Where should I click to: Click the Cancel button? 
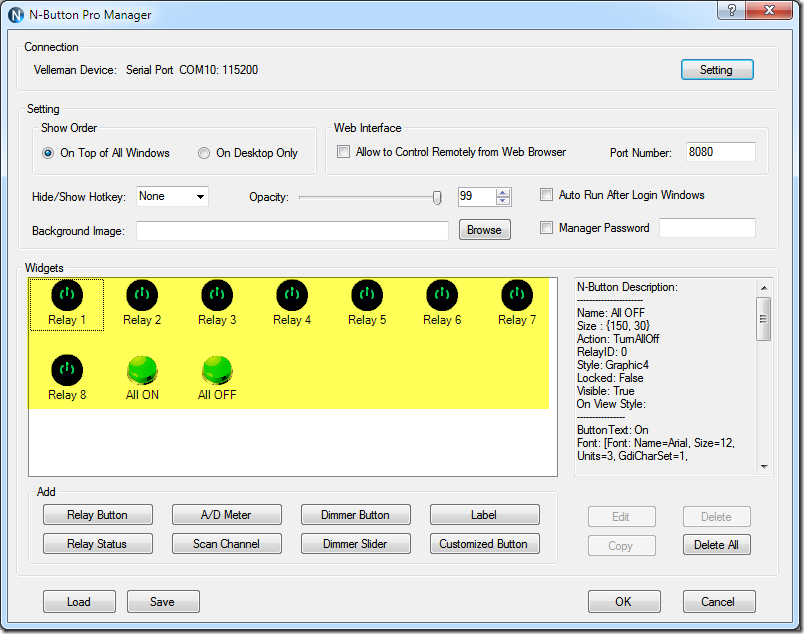click(x=719, y=602)
